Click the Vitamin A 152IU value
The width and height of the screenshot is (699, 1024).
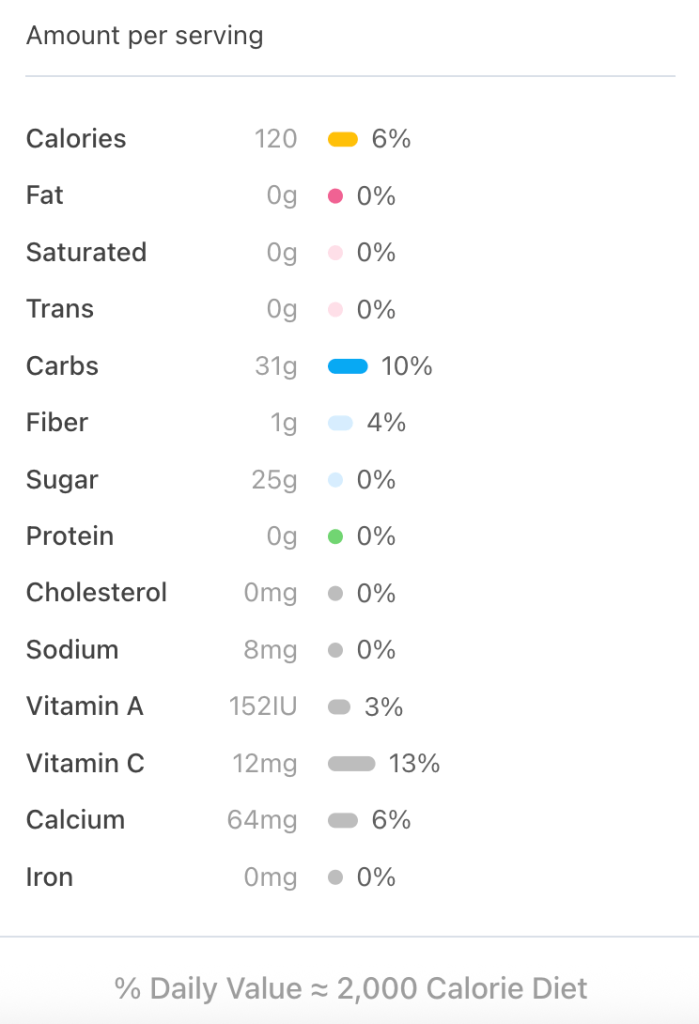(x=263, y=708)
